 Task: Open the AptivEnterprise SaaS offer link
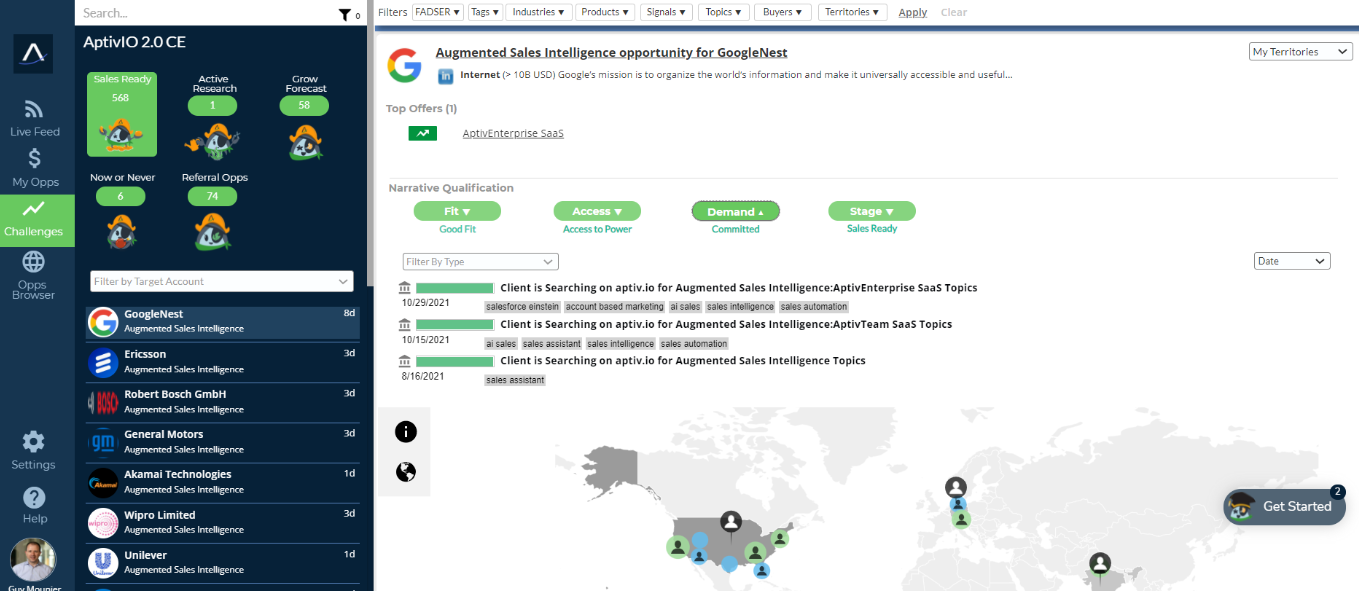[513, 133]
